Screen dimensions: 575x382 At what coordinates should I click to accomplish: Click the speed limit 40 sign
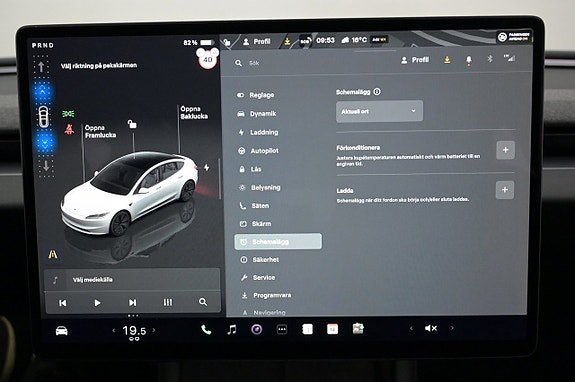point(208,59)
